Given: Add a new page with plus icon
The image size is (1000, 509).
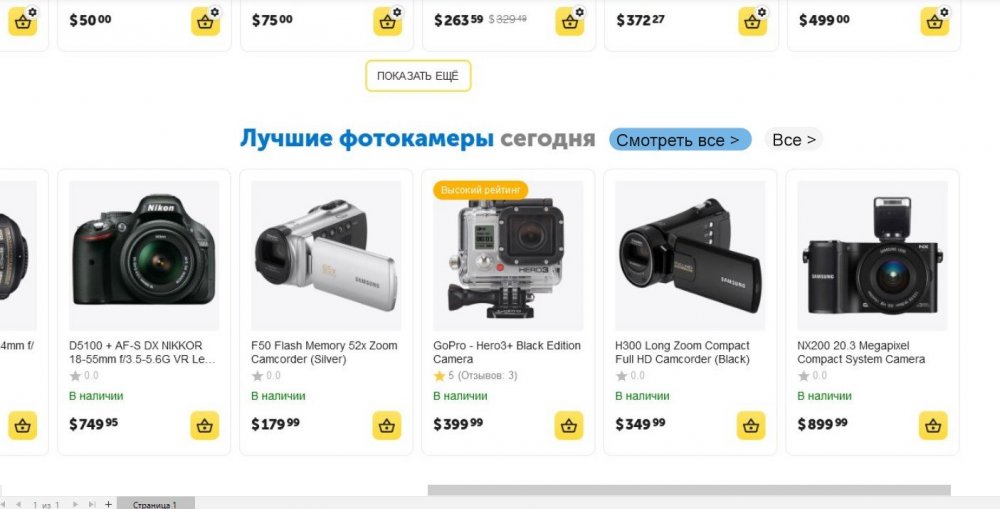Looking at the screenshot, I should point(108,504).
